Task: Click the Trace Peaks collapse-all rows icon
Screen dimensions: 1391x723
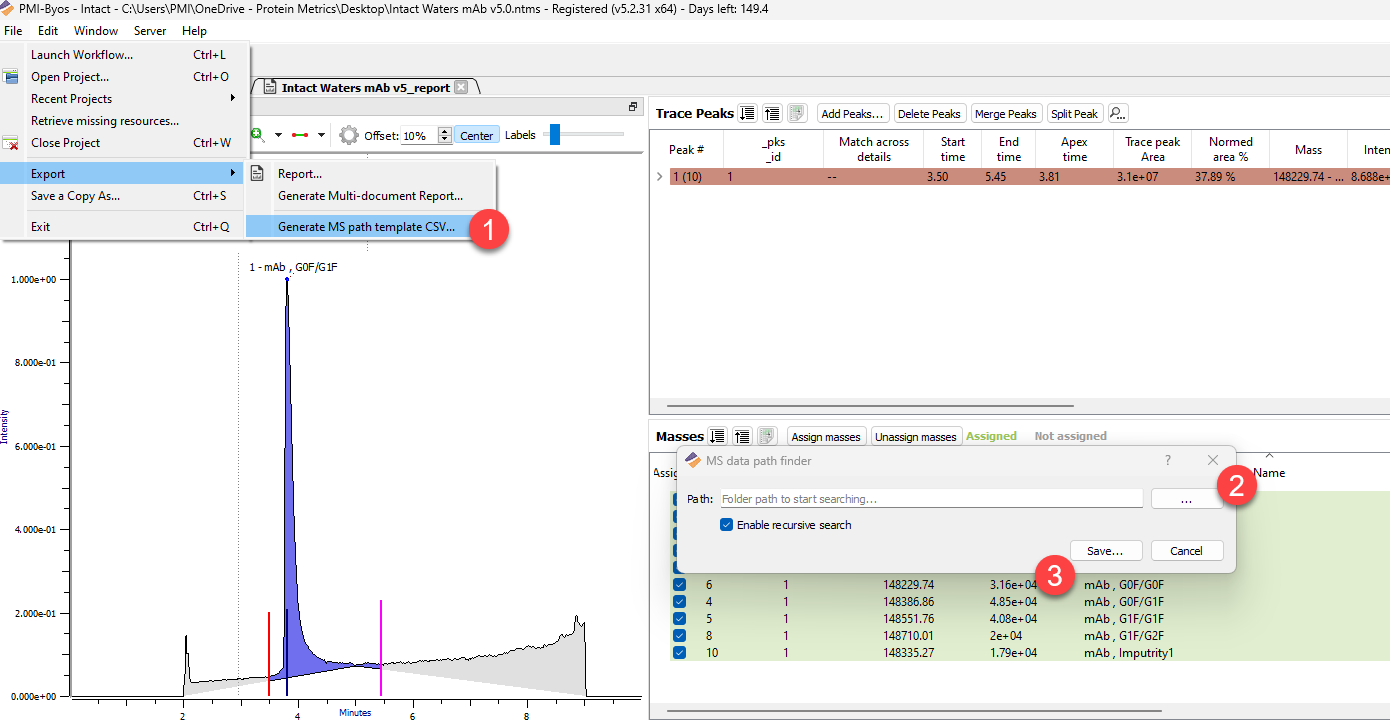Action: point(772,114)
